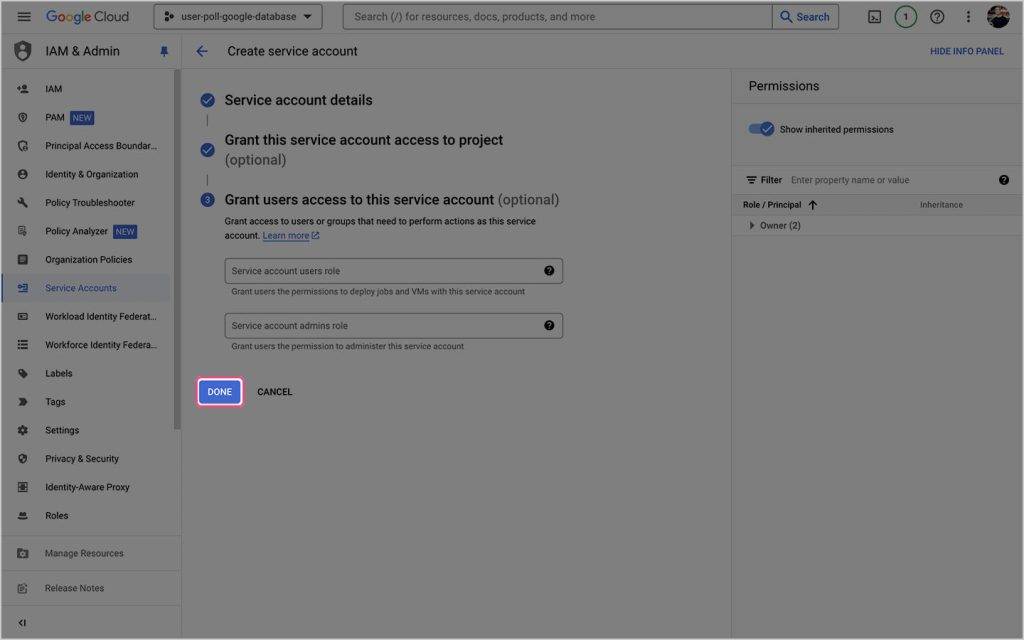Expand the Owner (2) row
Image resolution: width=1024 pixels, height=640 pixels.
point(752,225)
